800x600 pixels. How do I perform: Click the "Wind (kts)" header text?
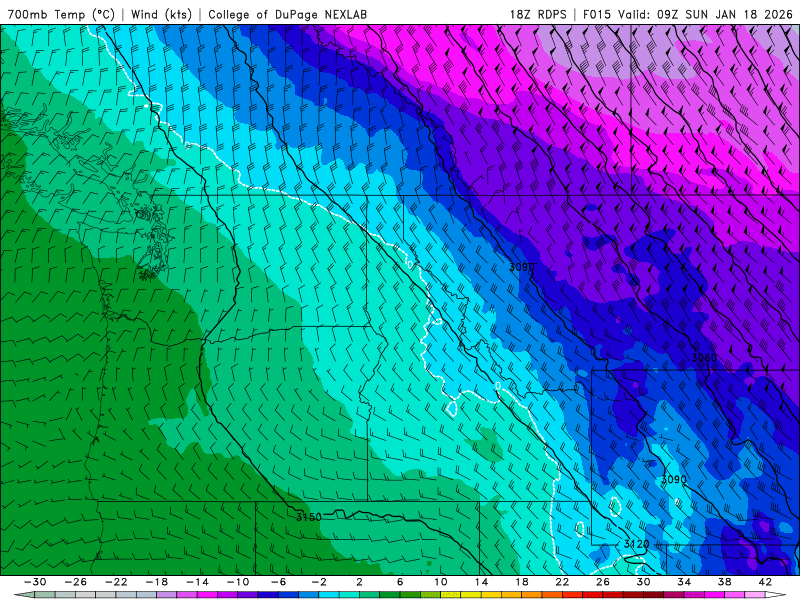coord(161,14)
